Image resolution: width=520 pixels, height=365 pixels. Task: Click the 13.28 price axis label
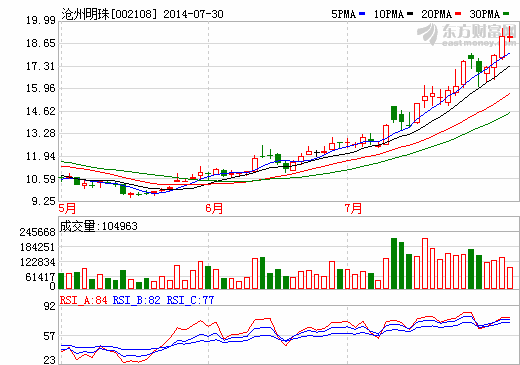[x=41, y=133]
